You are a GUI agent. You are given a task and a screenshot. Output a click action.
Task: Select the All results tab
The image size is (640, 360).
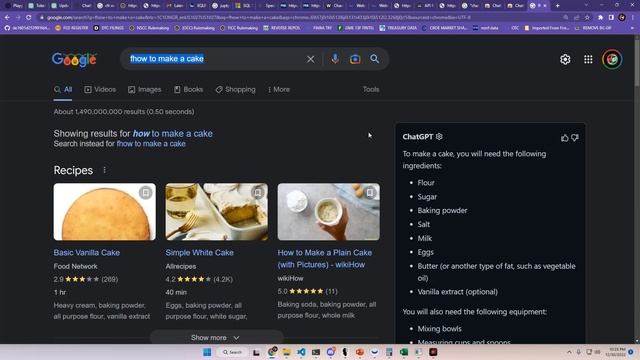[63, 89]
